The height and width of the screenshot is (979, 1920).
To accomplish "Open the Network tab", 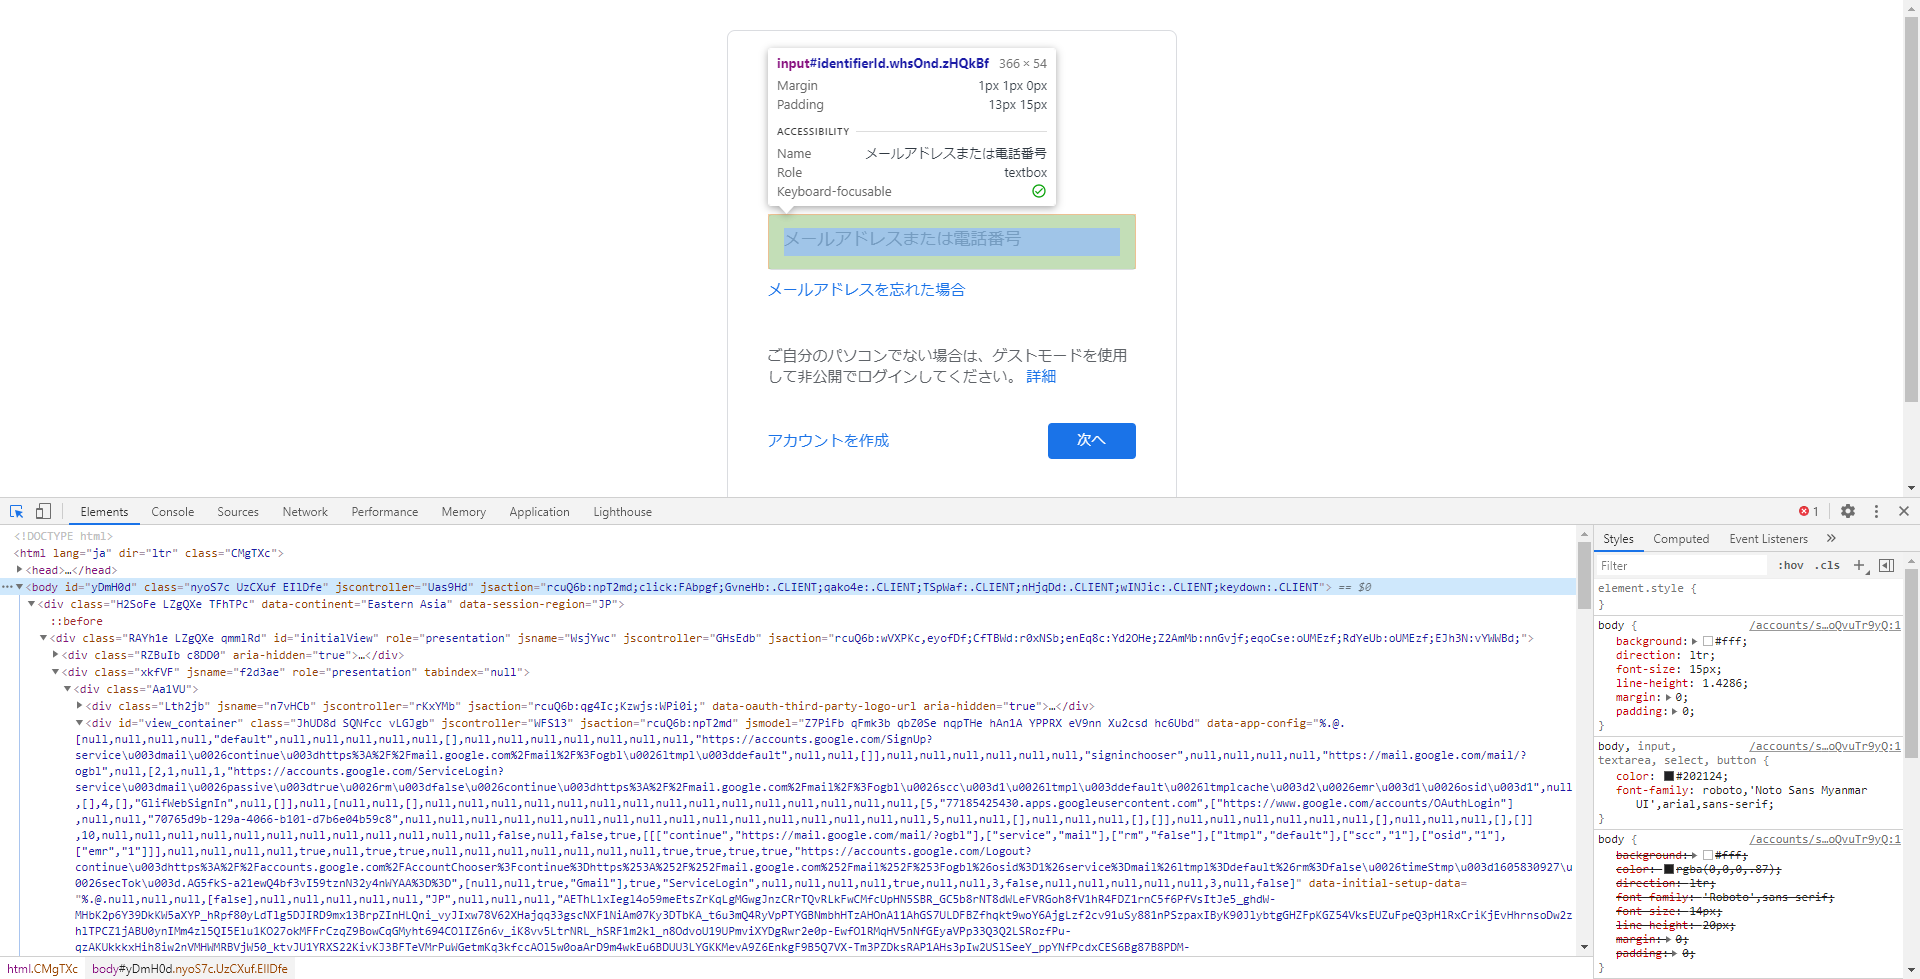I will 305,511.
